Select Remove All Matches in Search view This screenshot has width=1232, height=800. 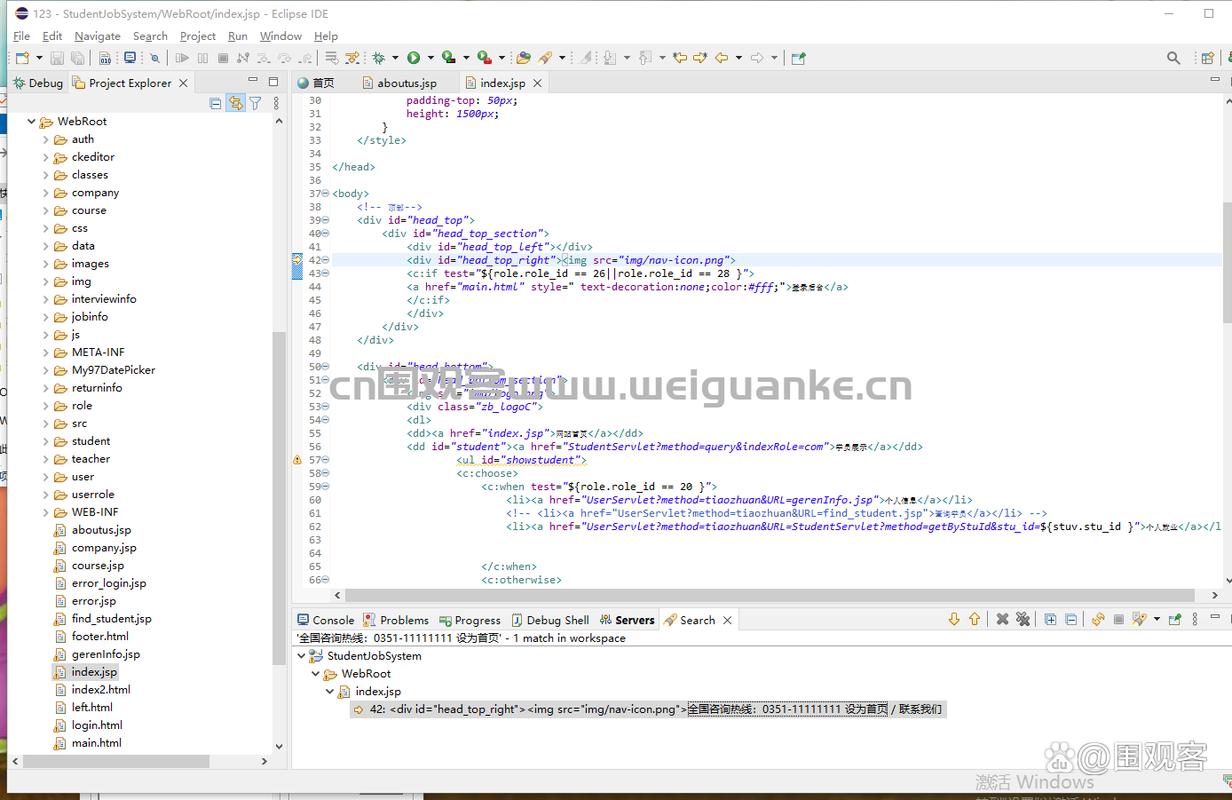(1023, 619)
